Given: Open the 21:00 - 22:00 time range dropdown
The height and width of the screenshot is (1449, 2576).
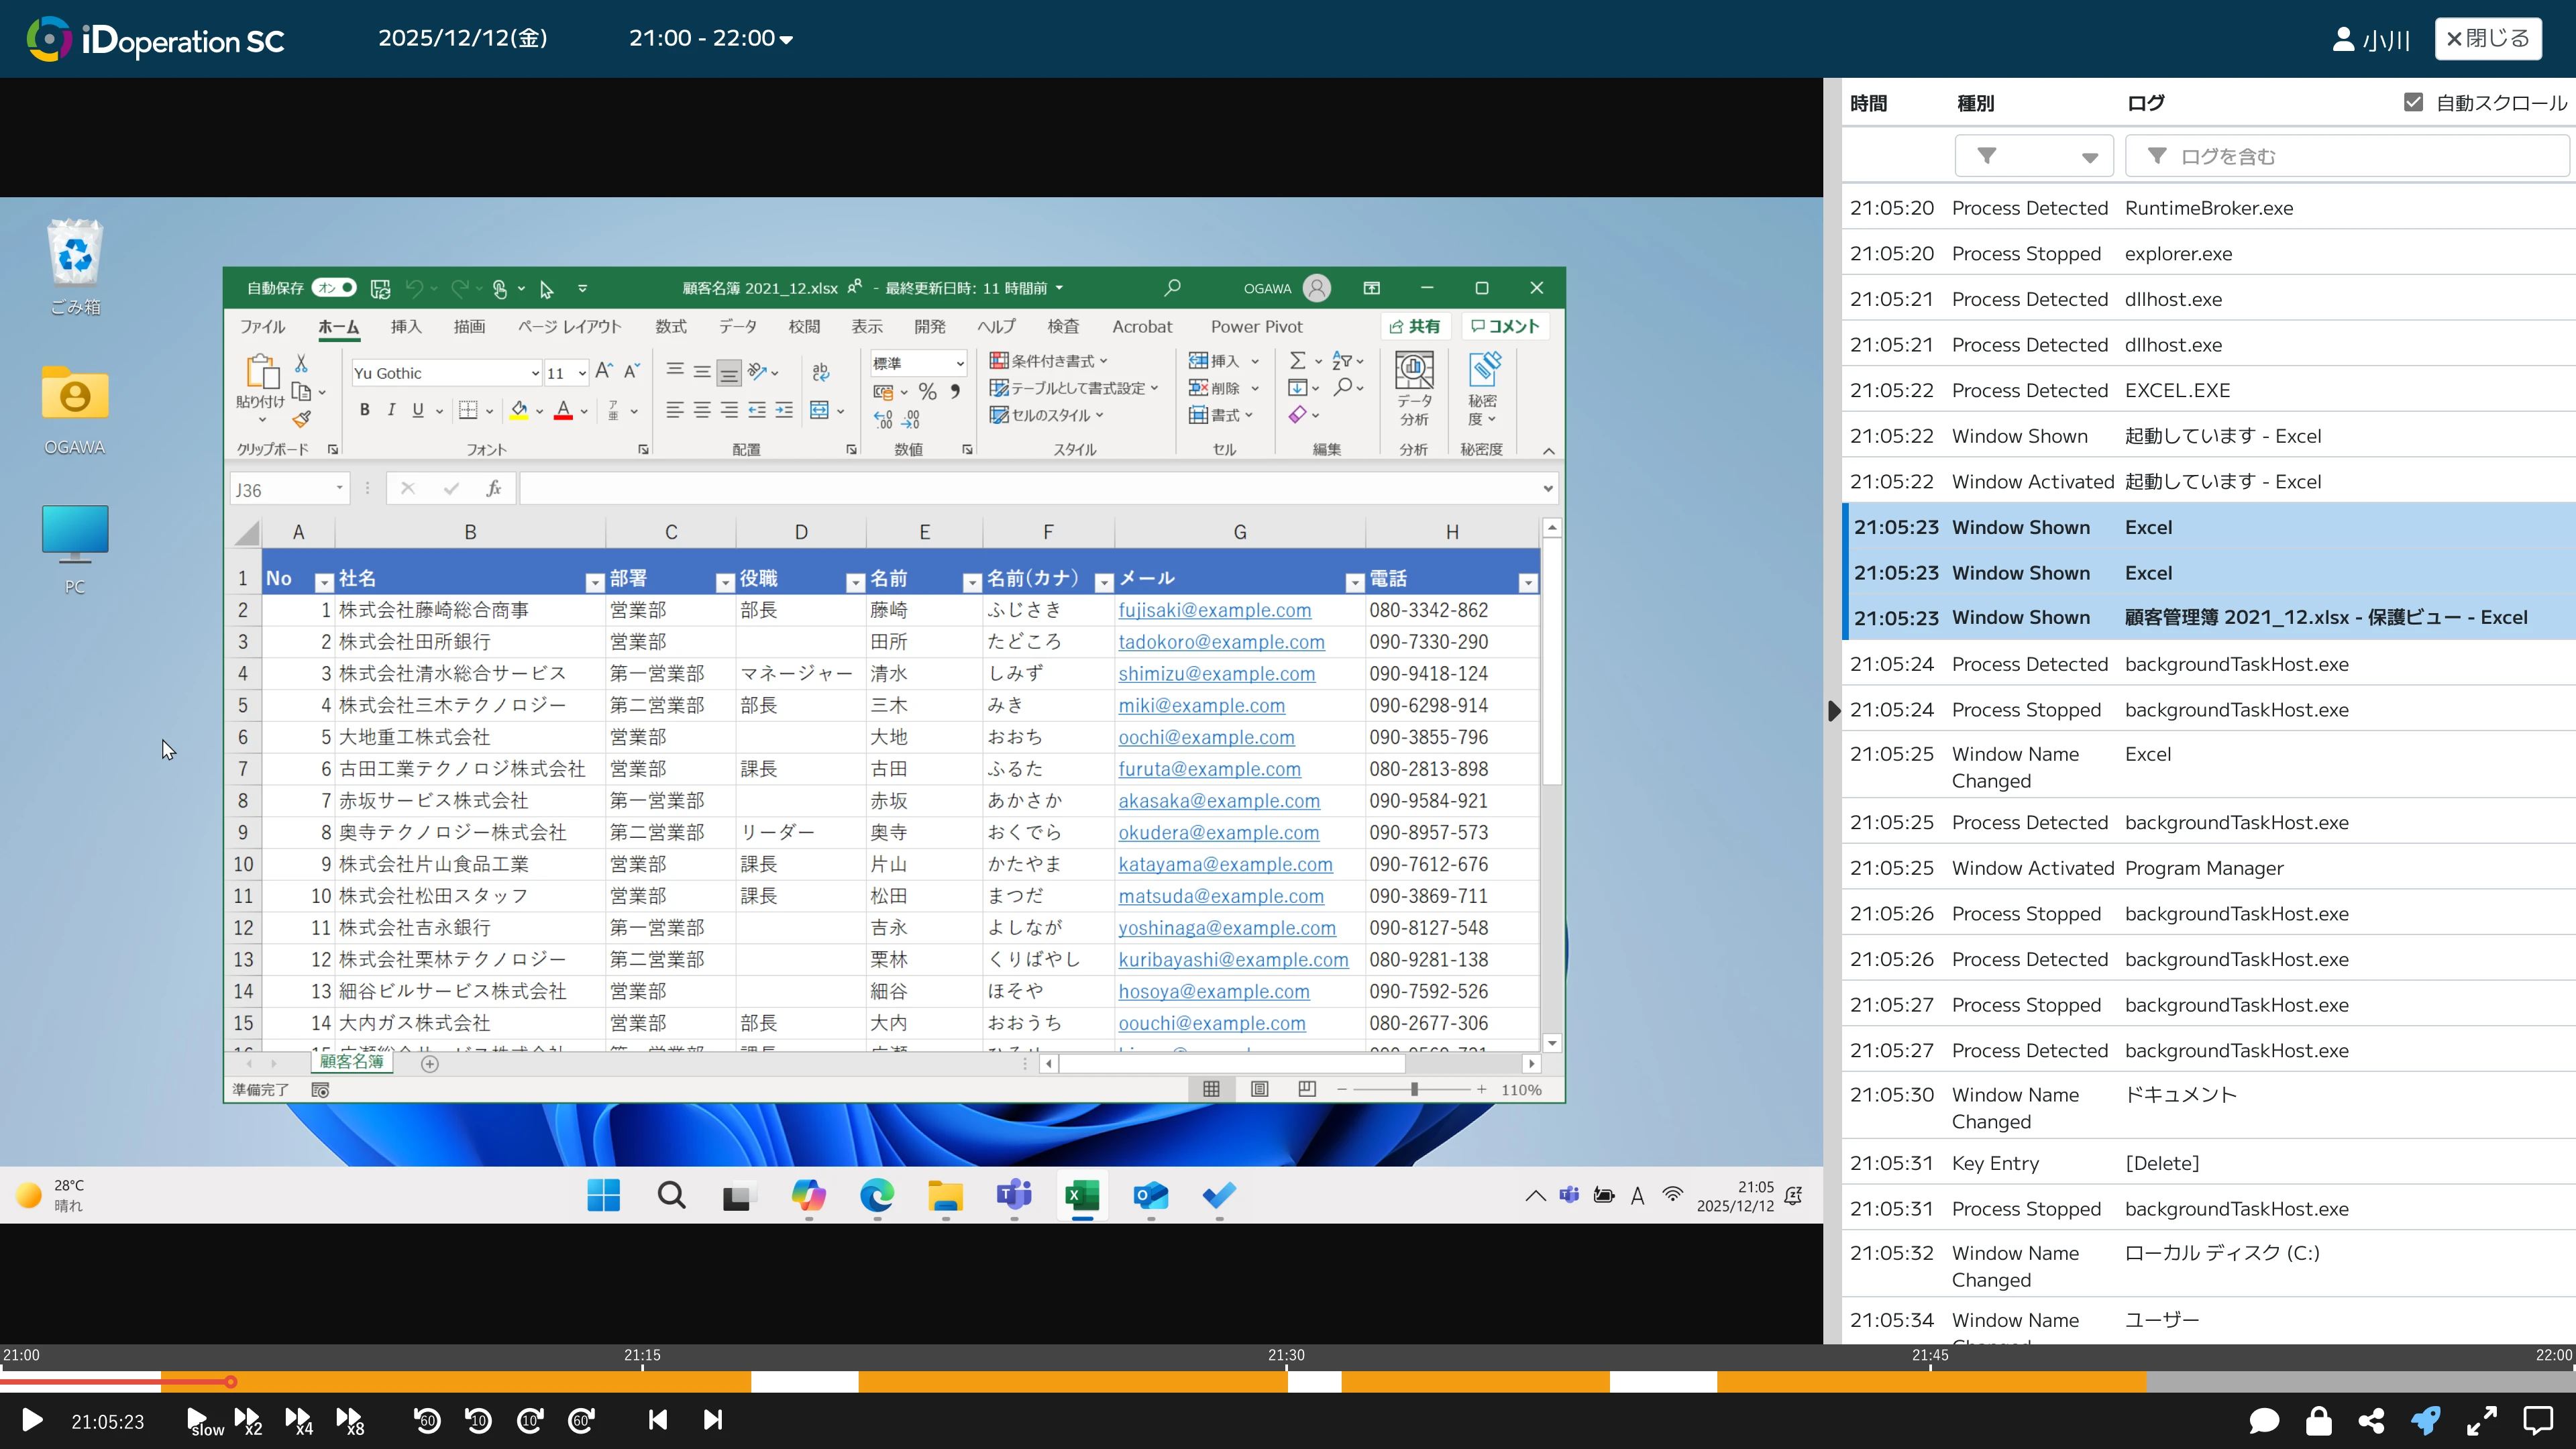Looking at the screenshot, I should click(x=710, y=38).
